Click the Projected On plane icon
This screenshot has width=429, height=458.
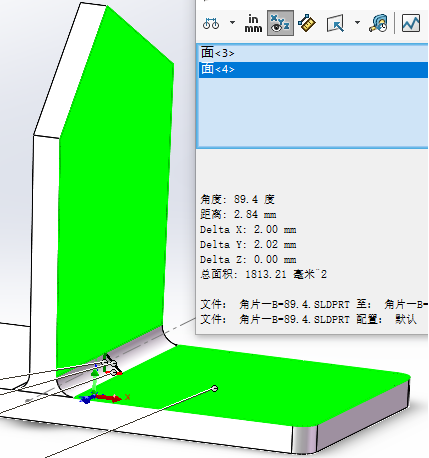335,23
